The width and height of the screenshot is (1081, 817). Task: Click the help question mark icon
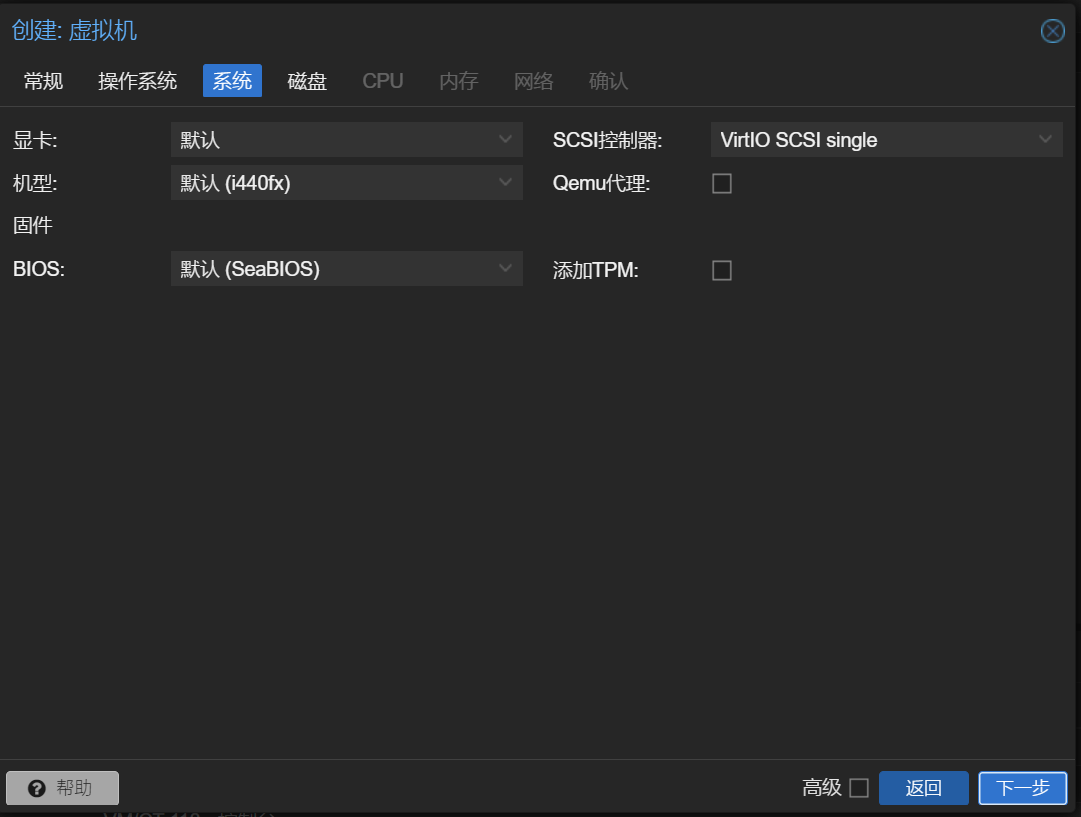coord(37,788)
